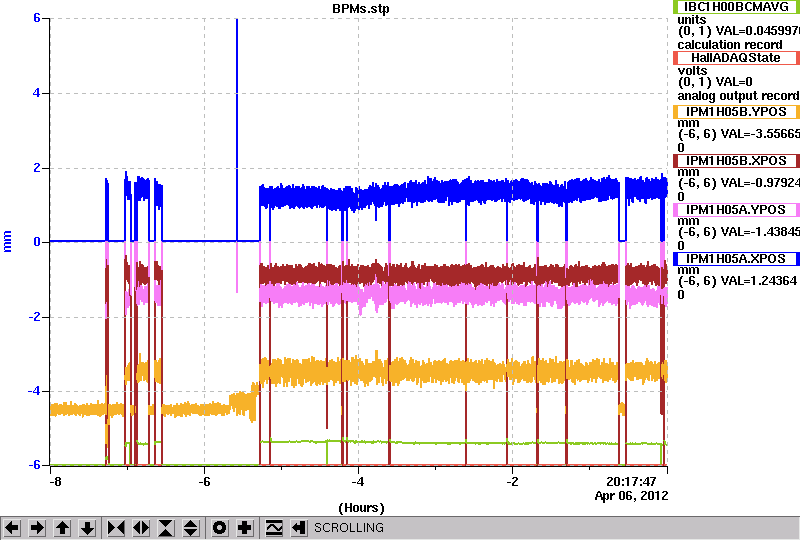Image resolution: width=800 pixels, height=540 pixels.
Task: Pan the graph left with the left arrow
Action: 12,528
